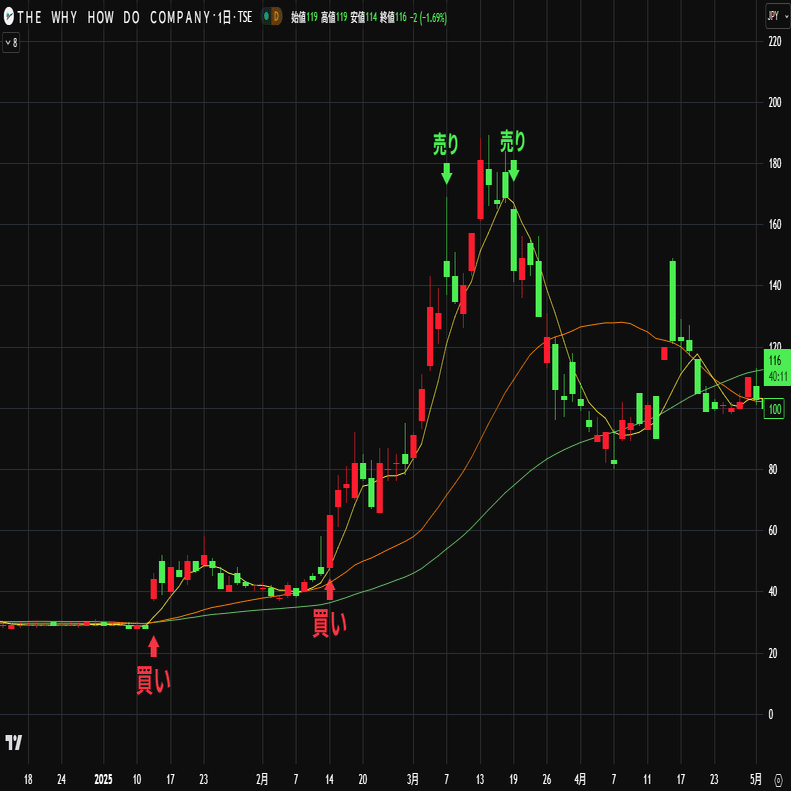Click the 80 price axis label
The width and height of the screenshot is (791, 791).
coord(772,470)
